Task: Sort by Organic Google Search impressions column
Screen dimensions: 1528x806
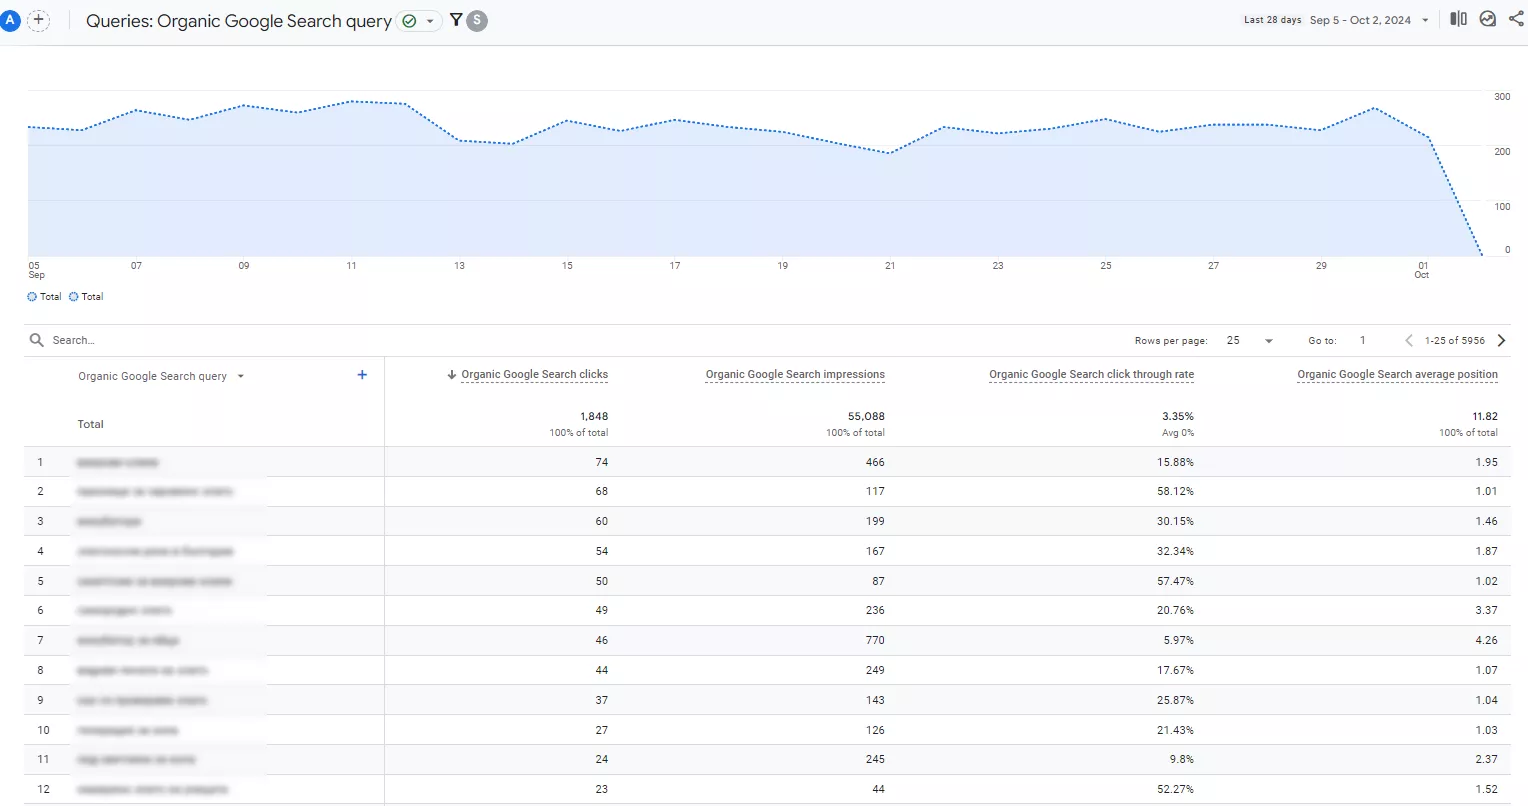Action: 795,375
